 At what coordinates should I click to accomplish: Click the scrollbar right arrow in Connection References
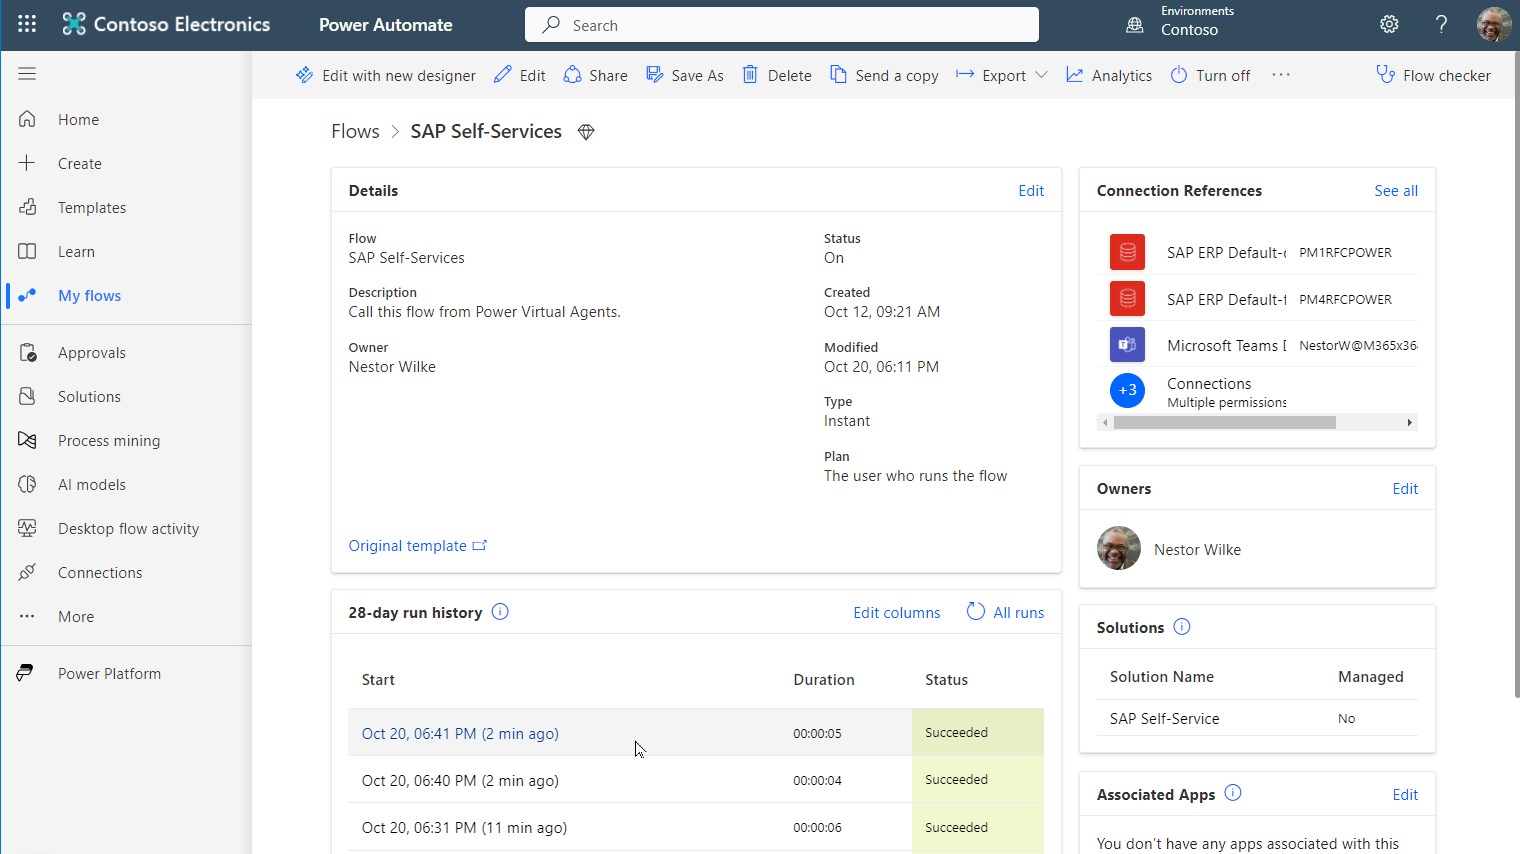coord(1410,422)
